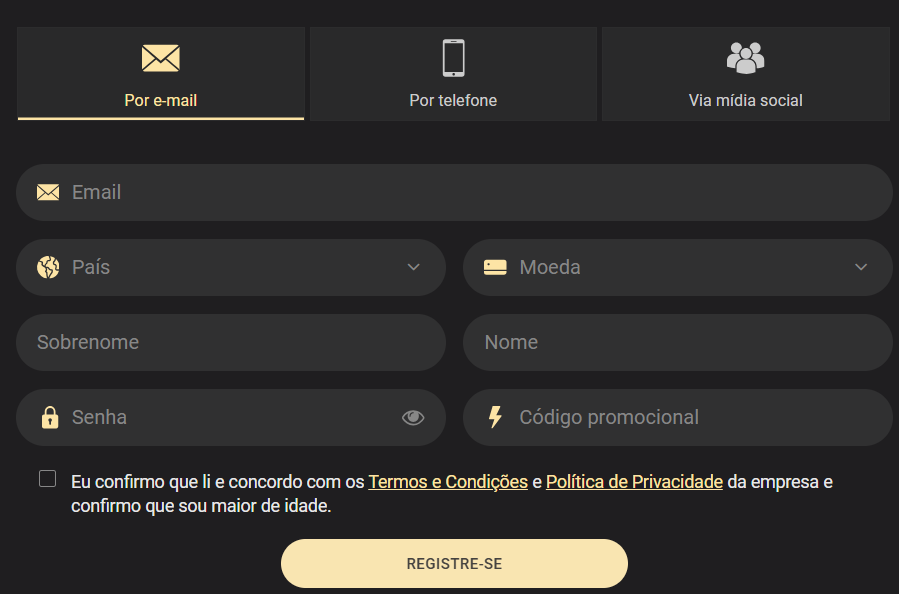Click the smartphone icon above Por telefone
Image resolution: width=899 pixels, height=594 pixels.
click(453, 58)
